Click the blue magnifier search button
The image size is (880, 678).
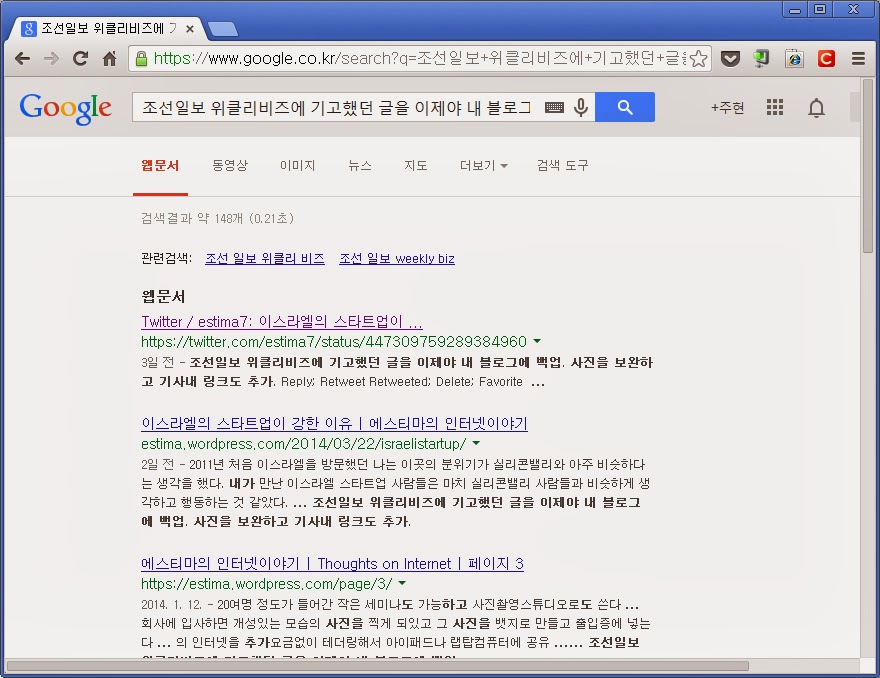tap(625, 107)
